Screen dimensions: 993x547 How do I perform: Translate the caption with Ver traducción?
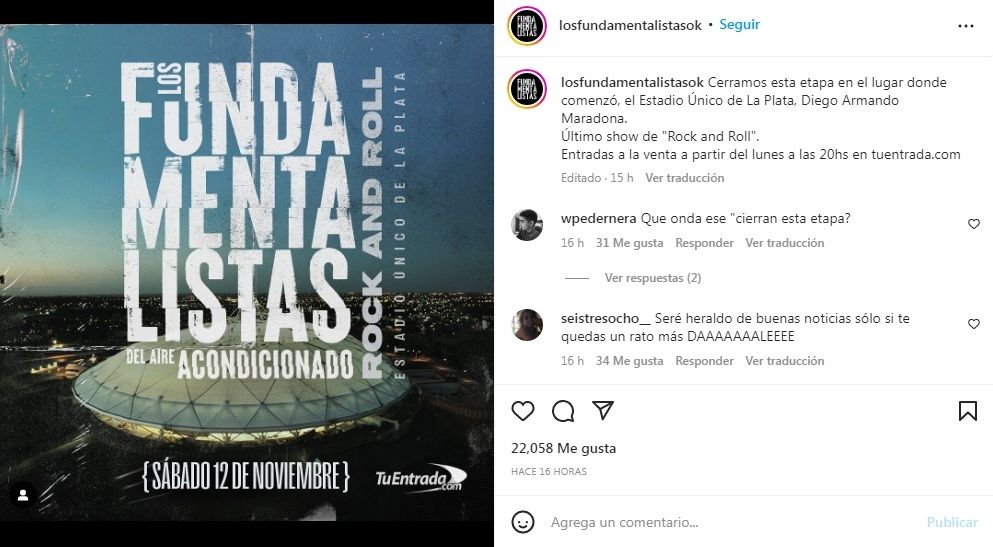(685, 178)
